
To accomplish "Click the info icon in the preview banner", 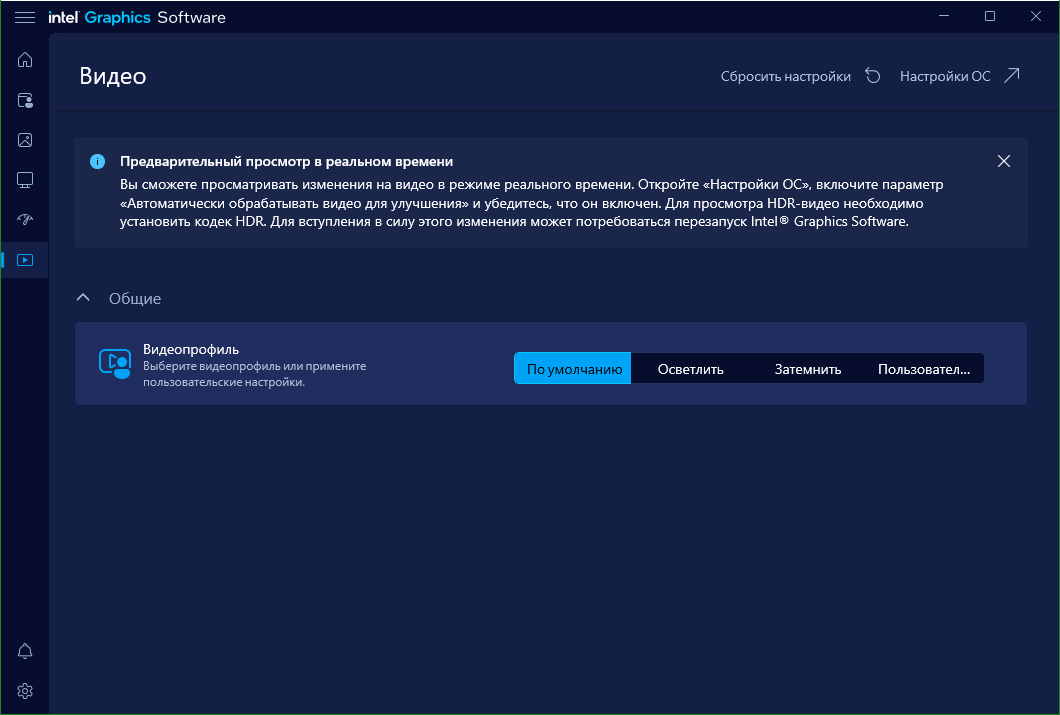I will click(x=97, y=162).
